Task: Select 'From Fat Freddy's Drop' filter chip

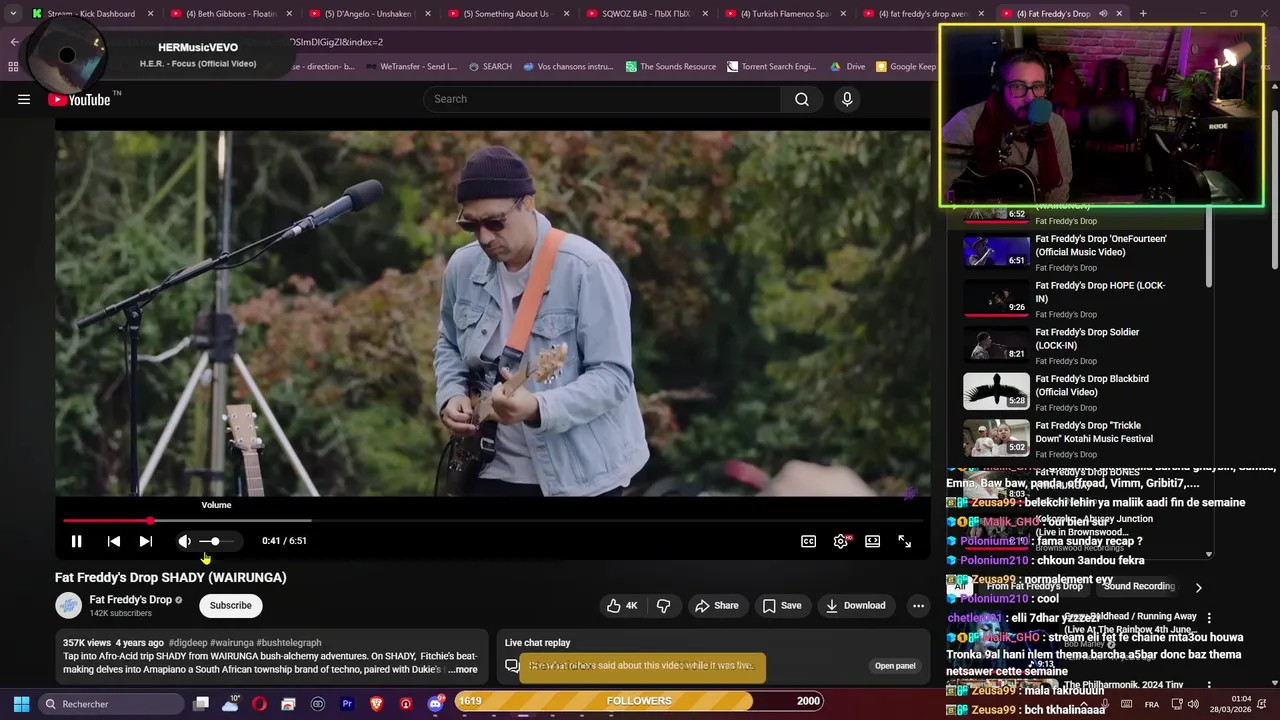Action: (x=1034, y=587)
